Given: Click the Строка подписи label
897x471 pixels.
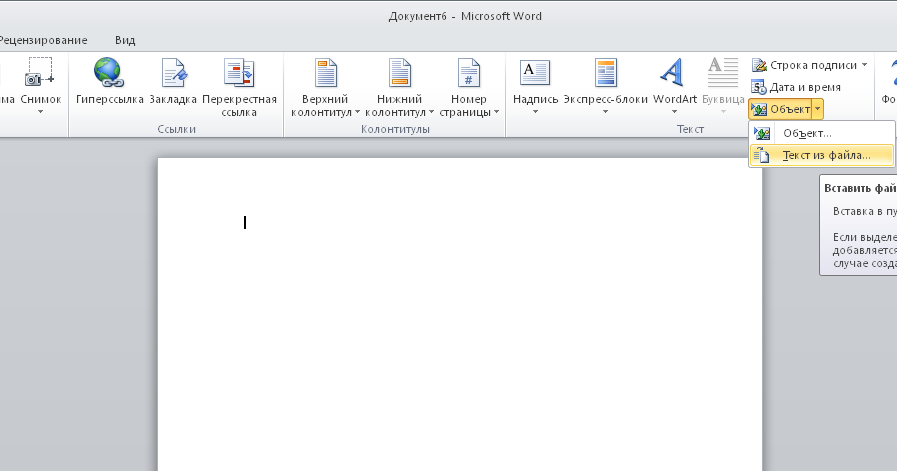Looking at the screenshot, I should [813, 65].
